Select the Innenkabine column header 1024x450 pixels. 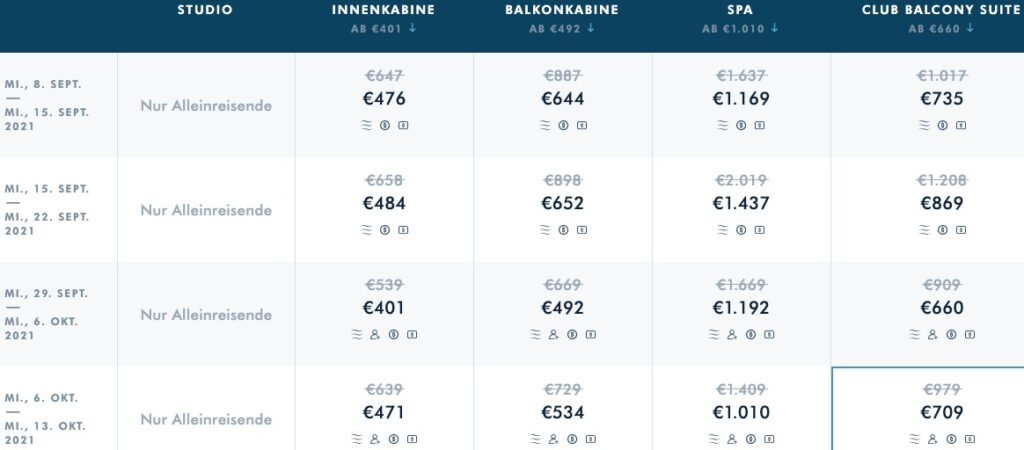coord(383,10)
